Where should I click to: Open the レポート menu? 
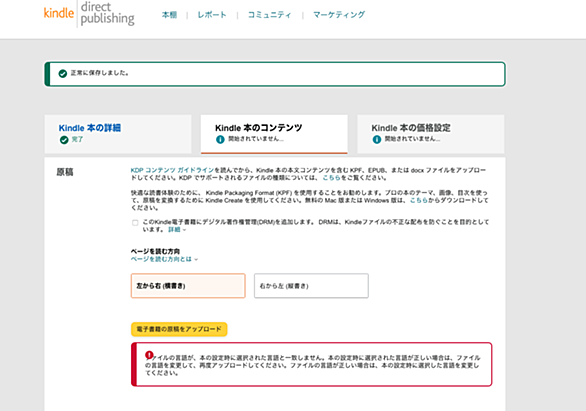pyautogui.click(x=212, y=15)
